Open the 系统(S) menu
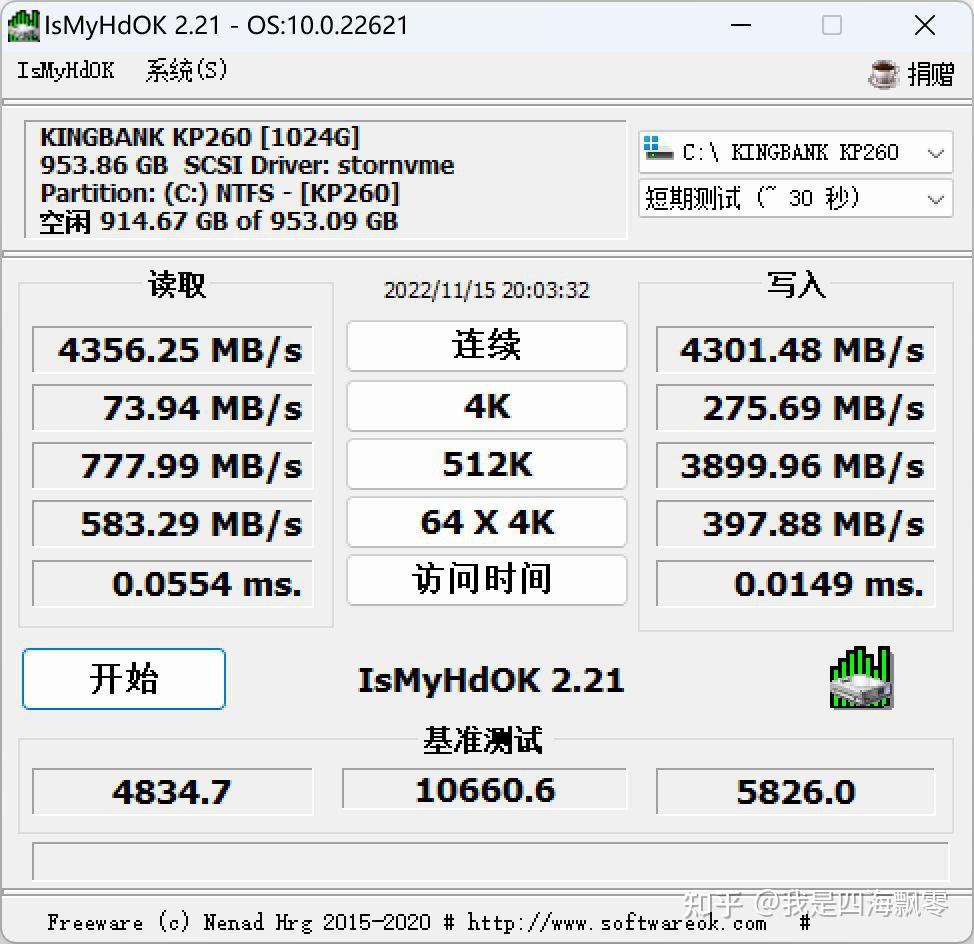Screen dimensions: 974x944 185,71
